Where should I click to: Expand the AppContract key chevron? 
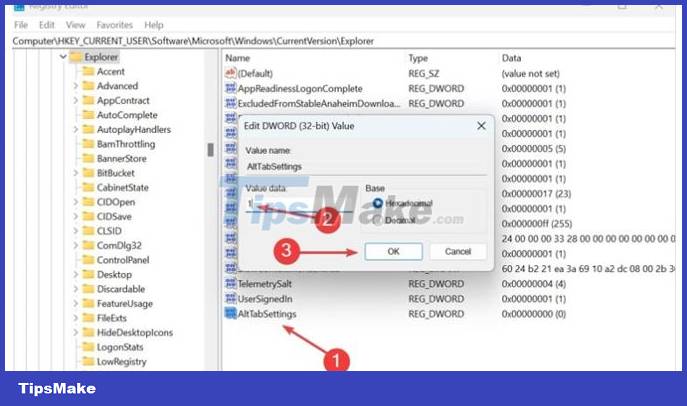(75, 100)
